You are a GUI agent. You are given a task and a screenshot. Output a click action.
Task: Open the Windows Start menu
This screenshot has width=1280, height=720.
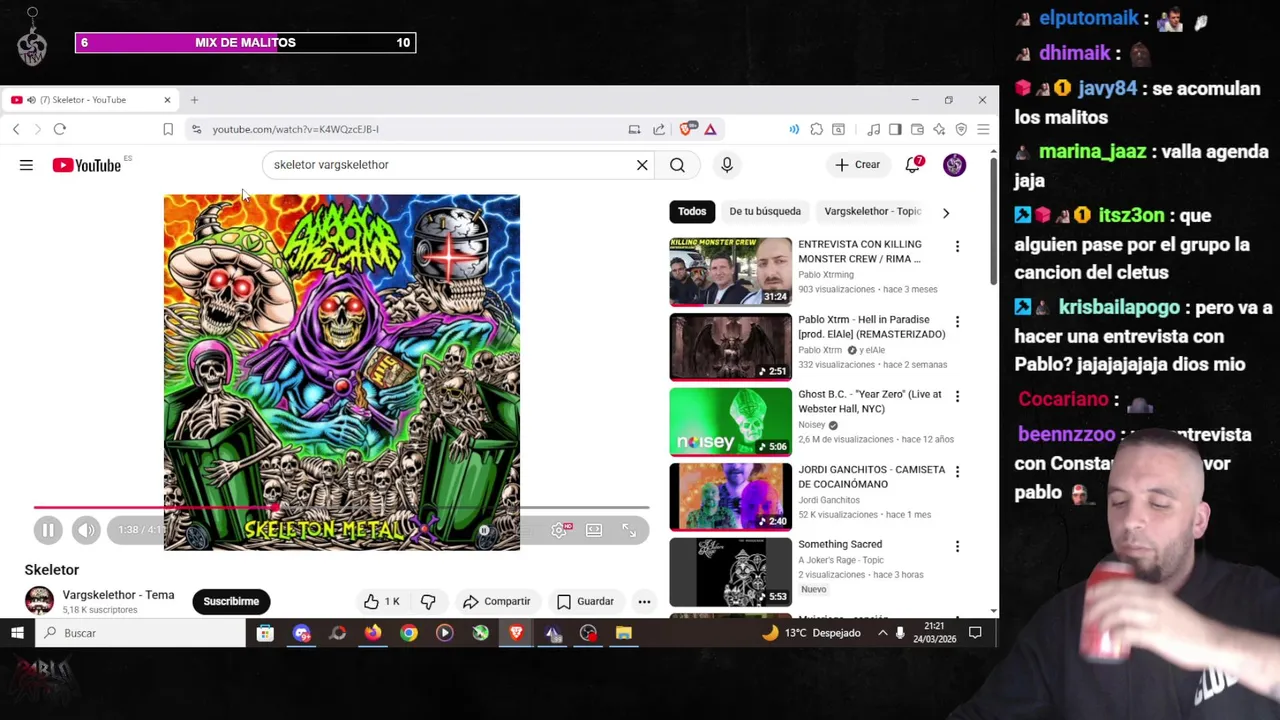point(17,633)
